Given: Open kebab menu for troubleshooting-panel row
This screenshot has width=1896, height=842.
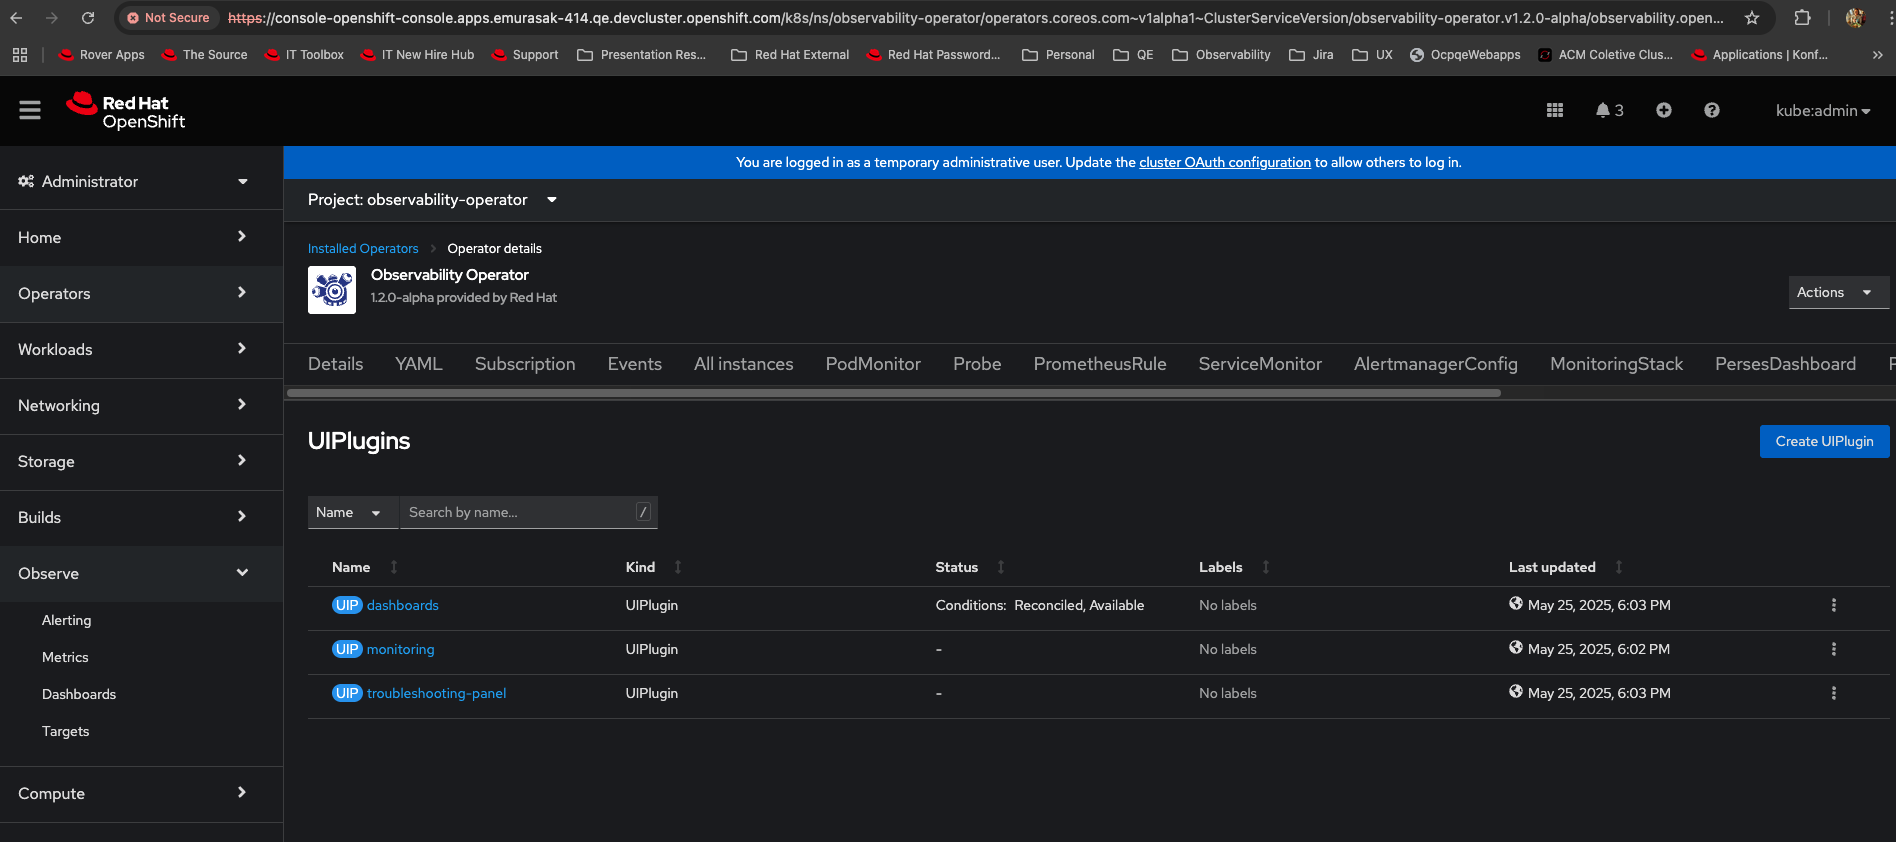Looking at the screenshot, I should click(x=1833, y=693).
